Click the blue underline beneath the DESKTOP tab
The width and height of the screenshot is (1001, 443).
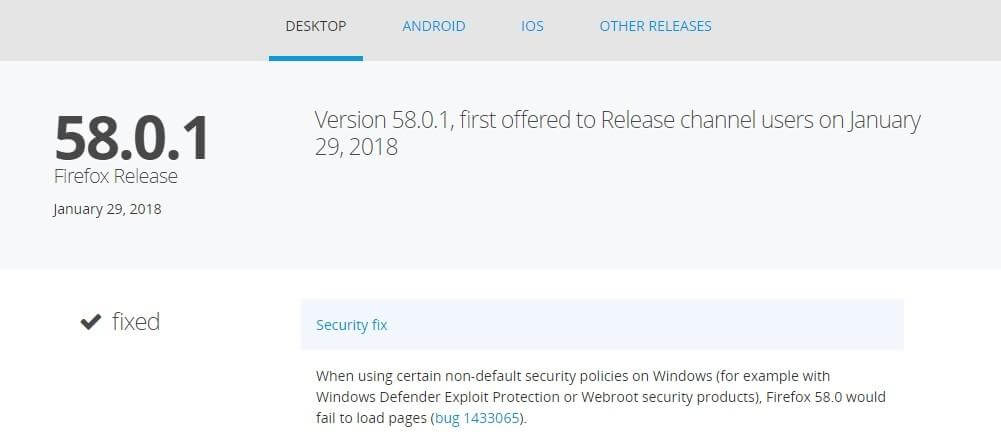pos(316,58)
